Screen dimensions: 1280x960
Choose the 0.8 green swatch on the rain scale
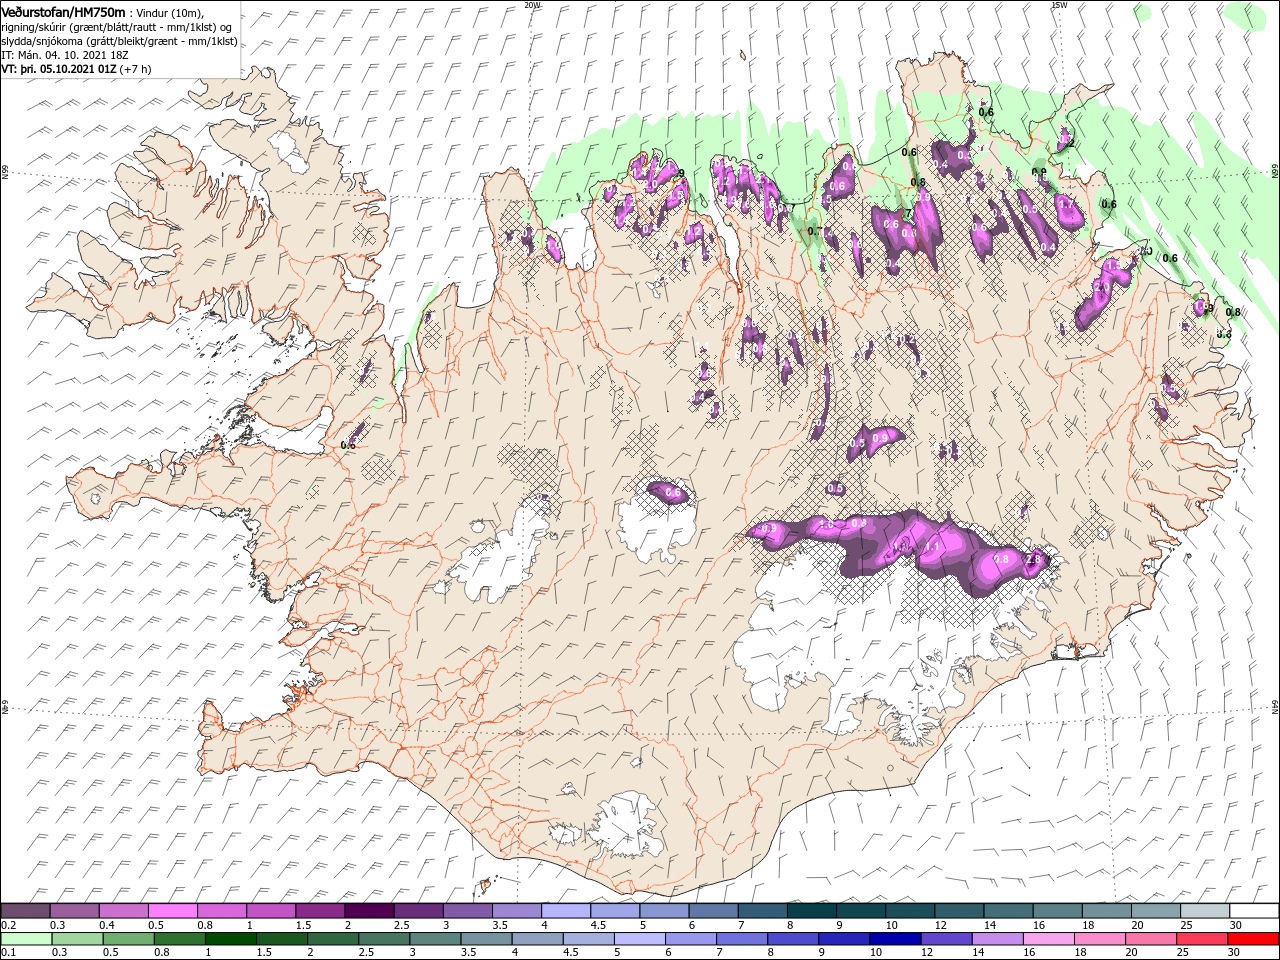179,939
